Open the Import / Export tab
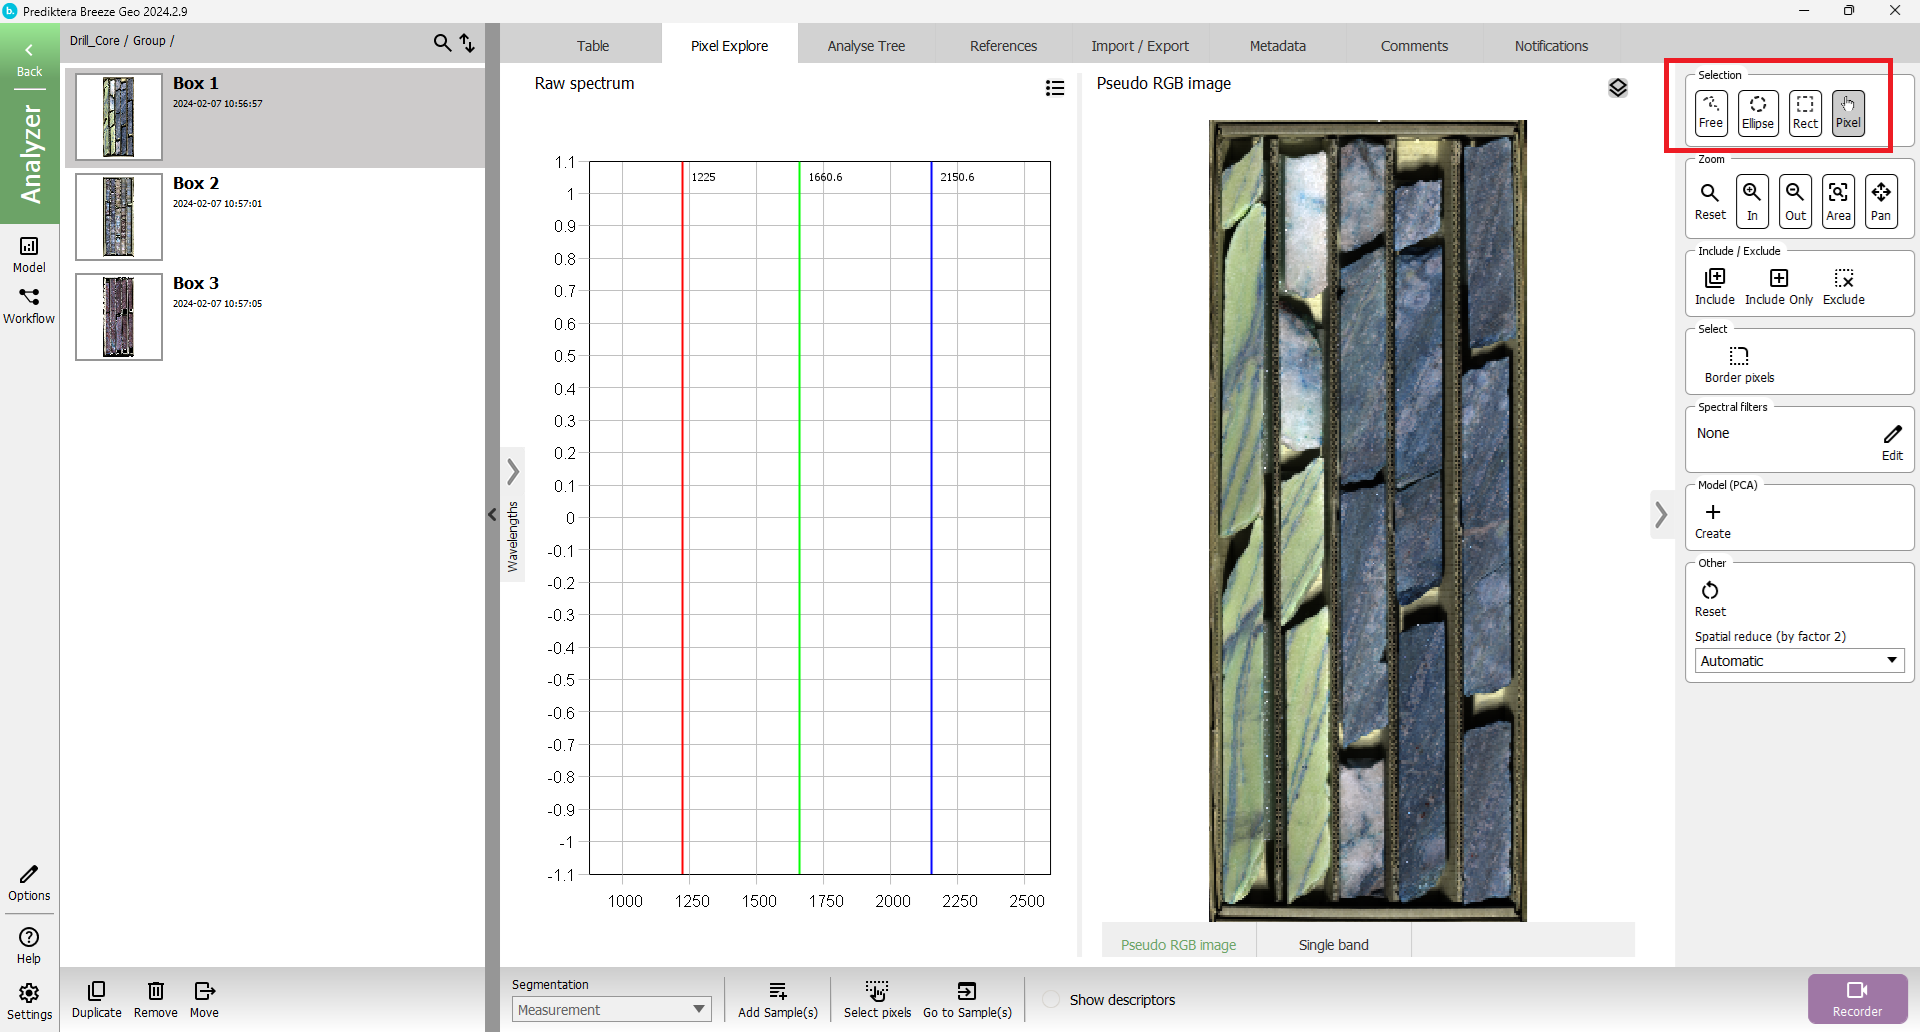 point(1139,46)
